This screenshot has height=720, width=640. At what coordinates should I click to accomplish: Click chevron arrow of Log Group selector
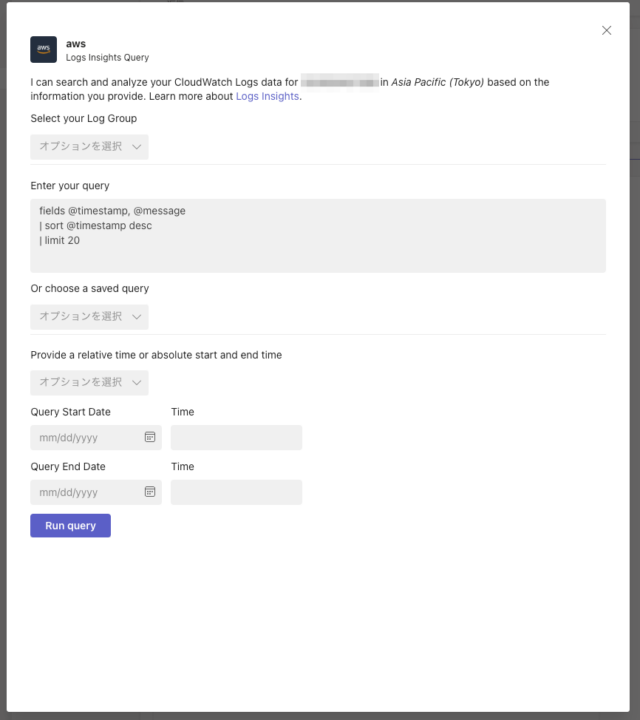point(136,147)
